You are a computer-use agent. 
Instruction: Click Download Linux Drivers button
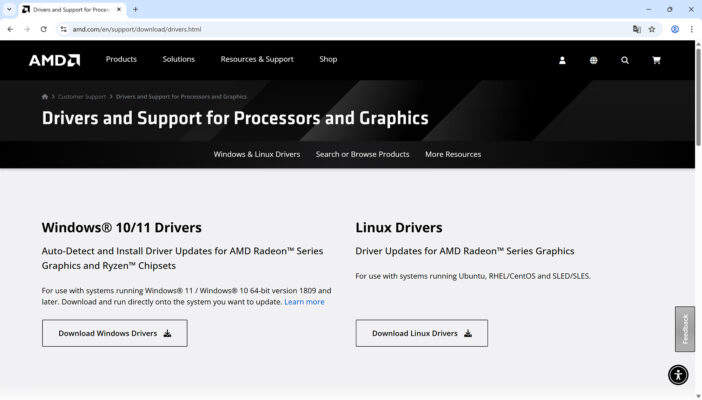point(421,333)
